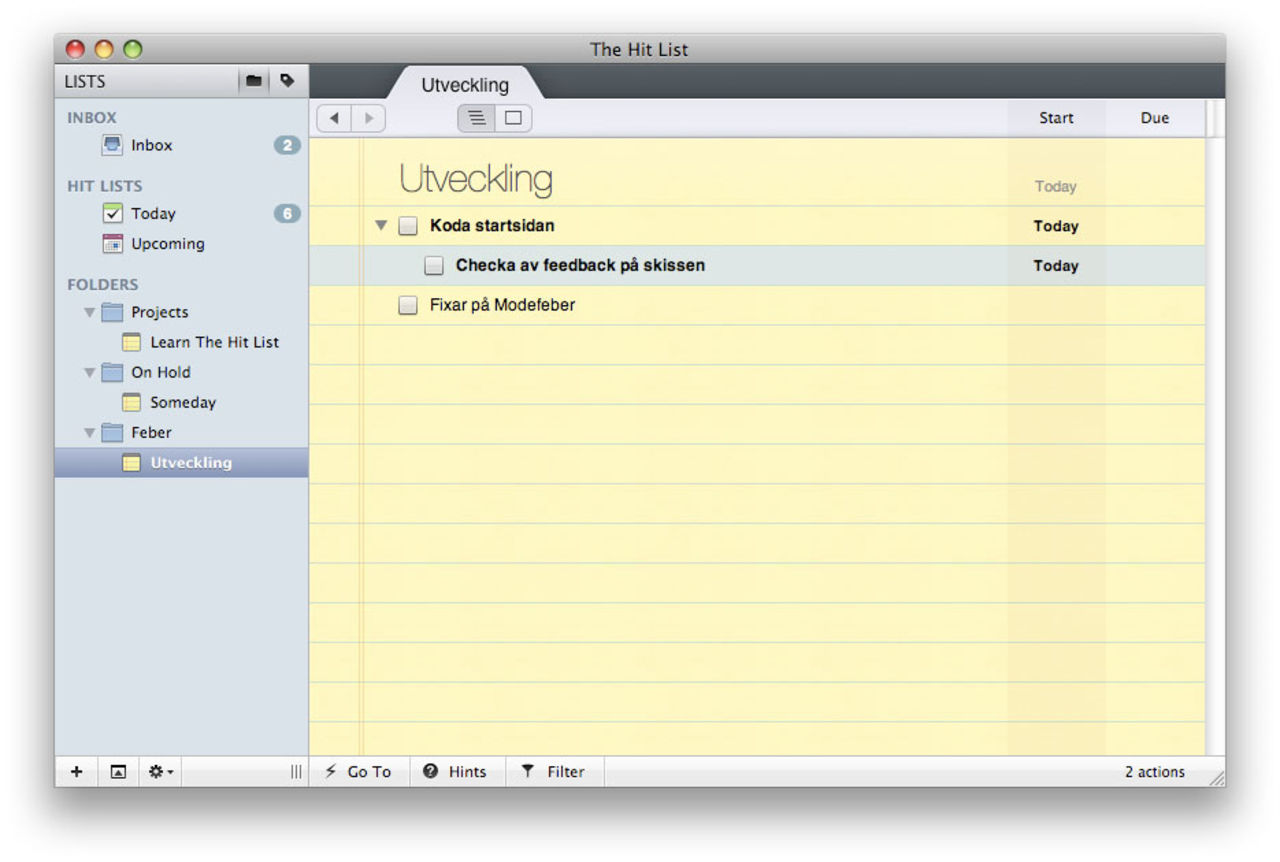Click the Upcoming calendar icon

113,244
